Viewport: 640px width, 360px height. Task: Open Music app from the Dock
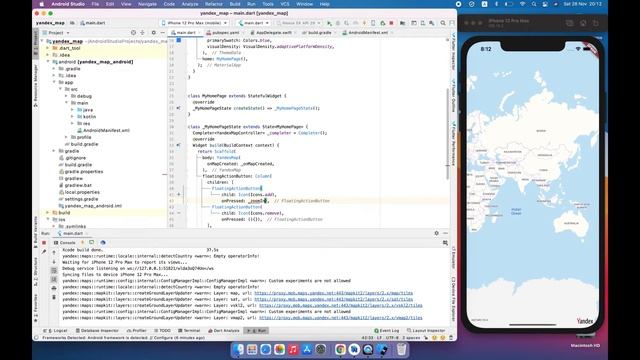(293, 349)
